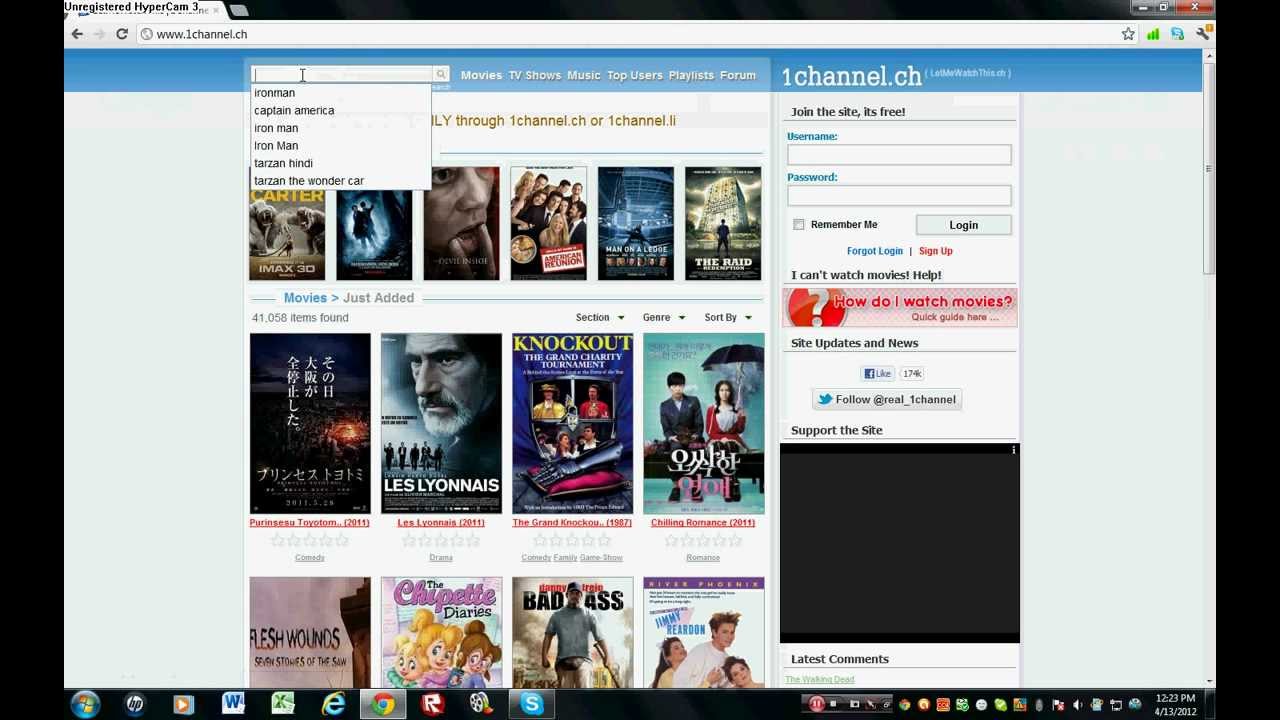Click the ad info icon
1280x720 pixels.
pyautogui.click(x=1013, y=450)
